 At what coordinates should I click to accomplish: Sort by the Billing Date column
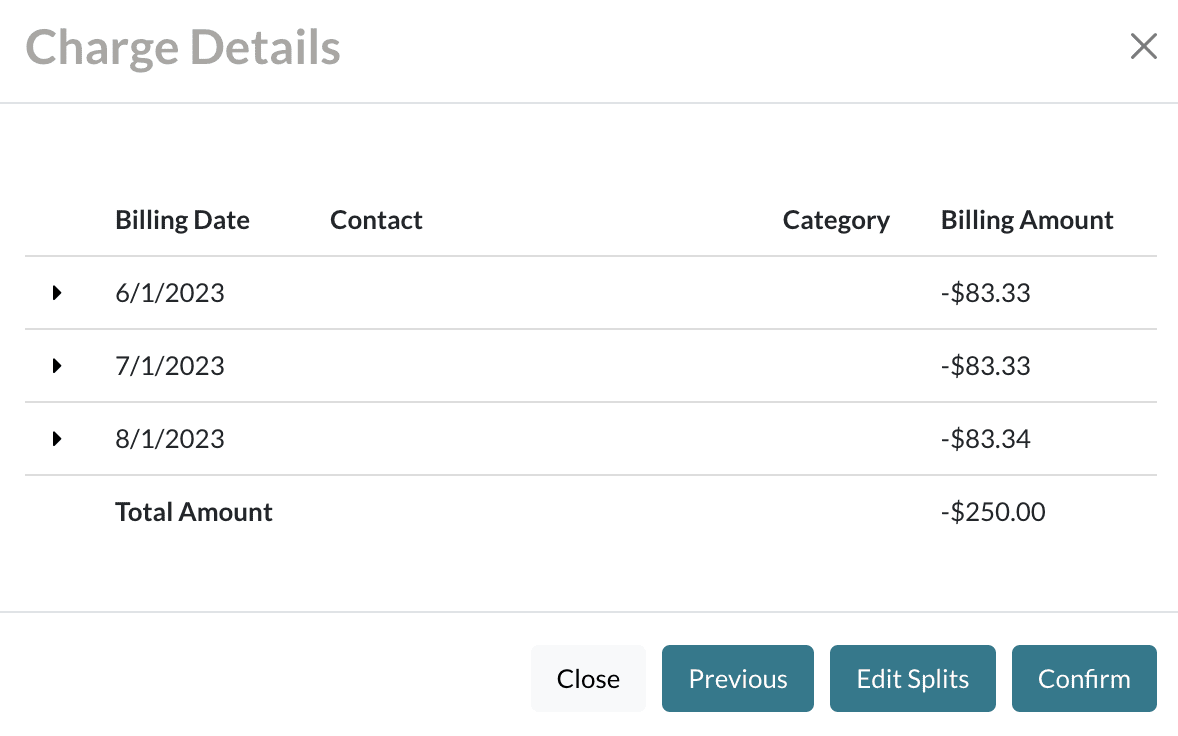point(182,219)
